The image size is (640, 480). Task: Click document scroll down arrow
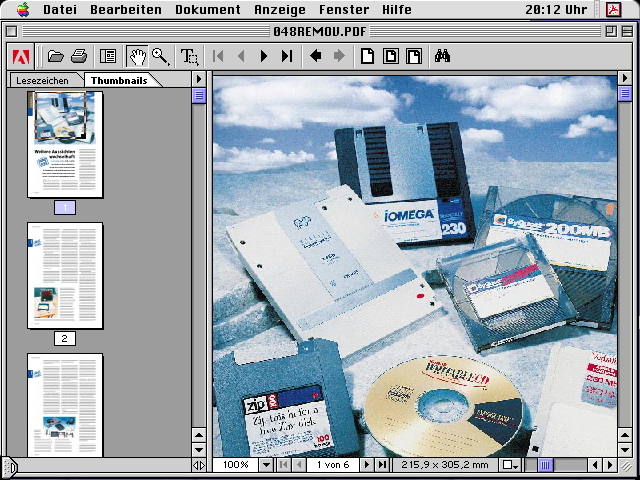625,450
